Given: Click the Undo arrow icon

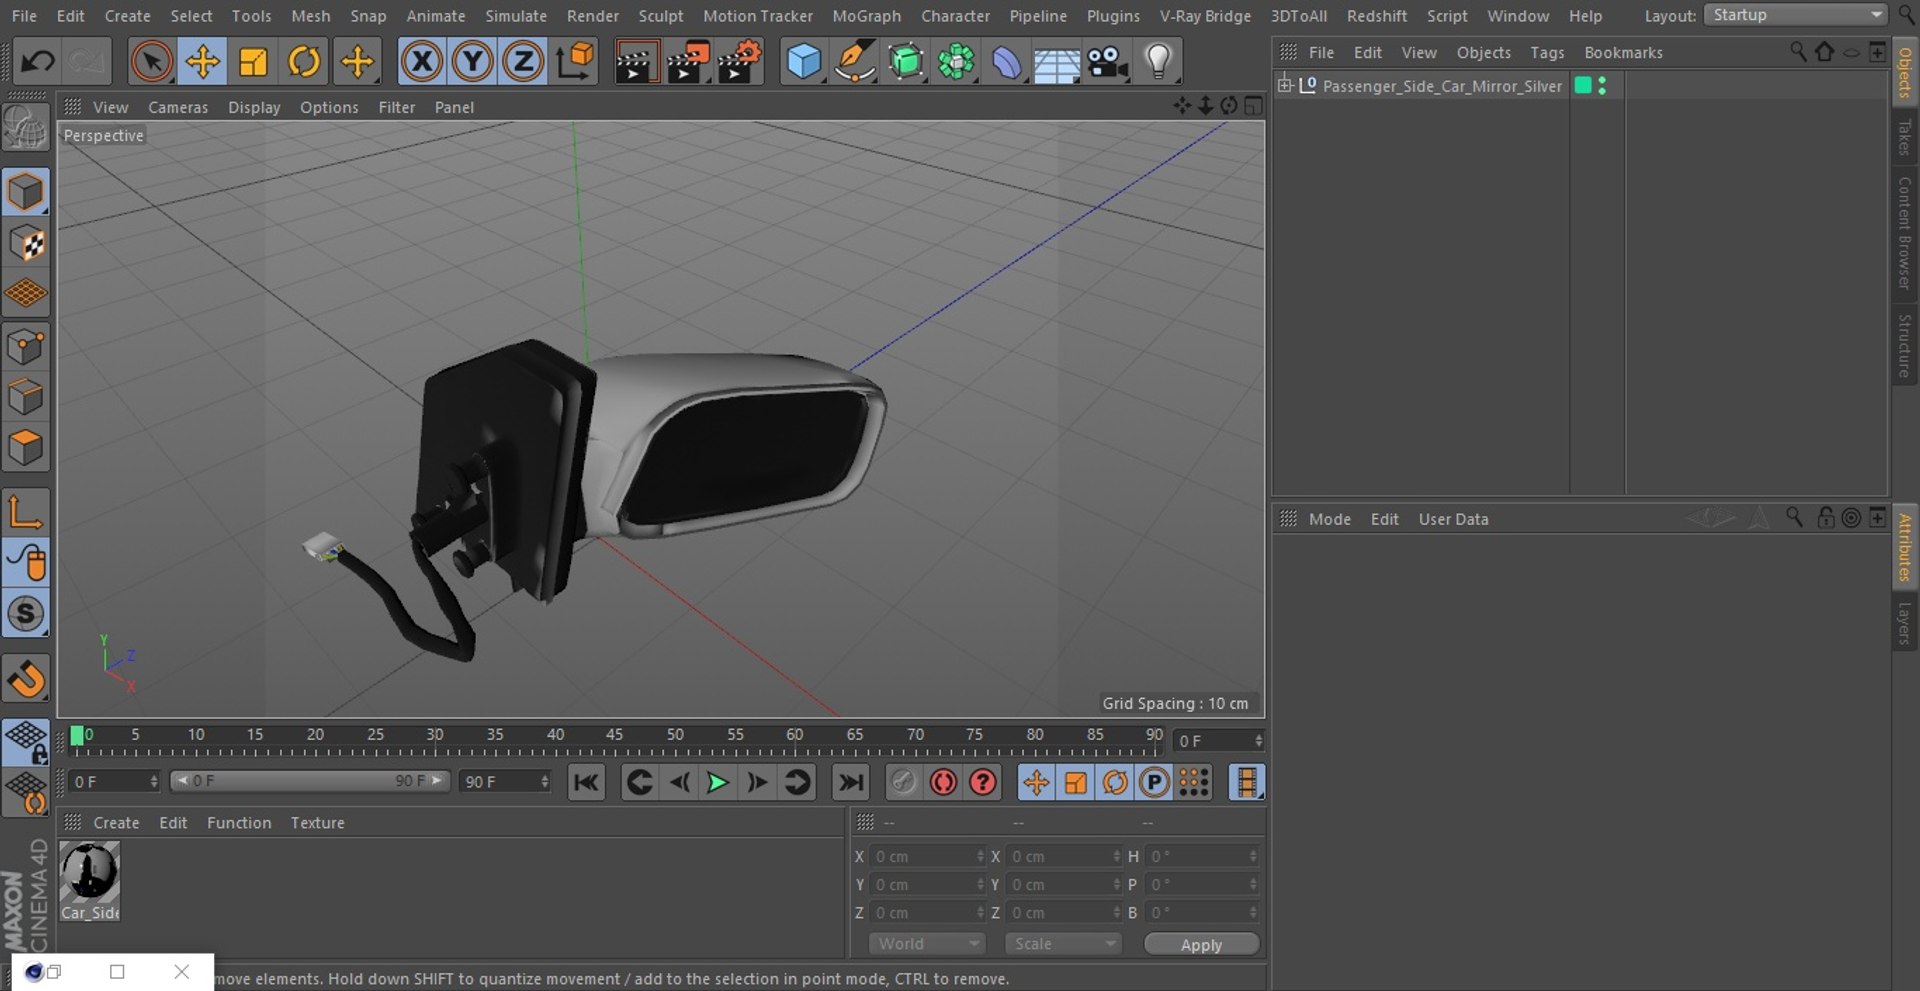Looking at the screenshot, I should tap(37, 62).
